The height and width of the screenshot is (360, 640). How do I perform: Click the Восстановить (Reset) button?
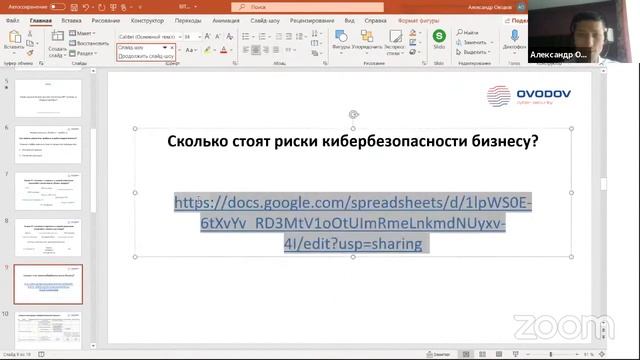point(89,43)
